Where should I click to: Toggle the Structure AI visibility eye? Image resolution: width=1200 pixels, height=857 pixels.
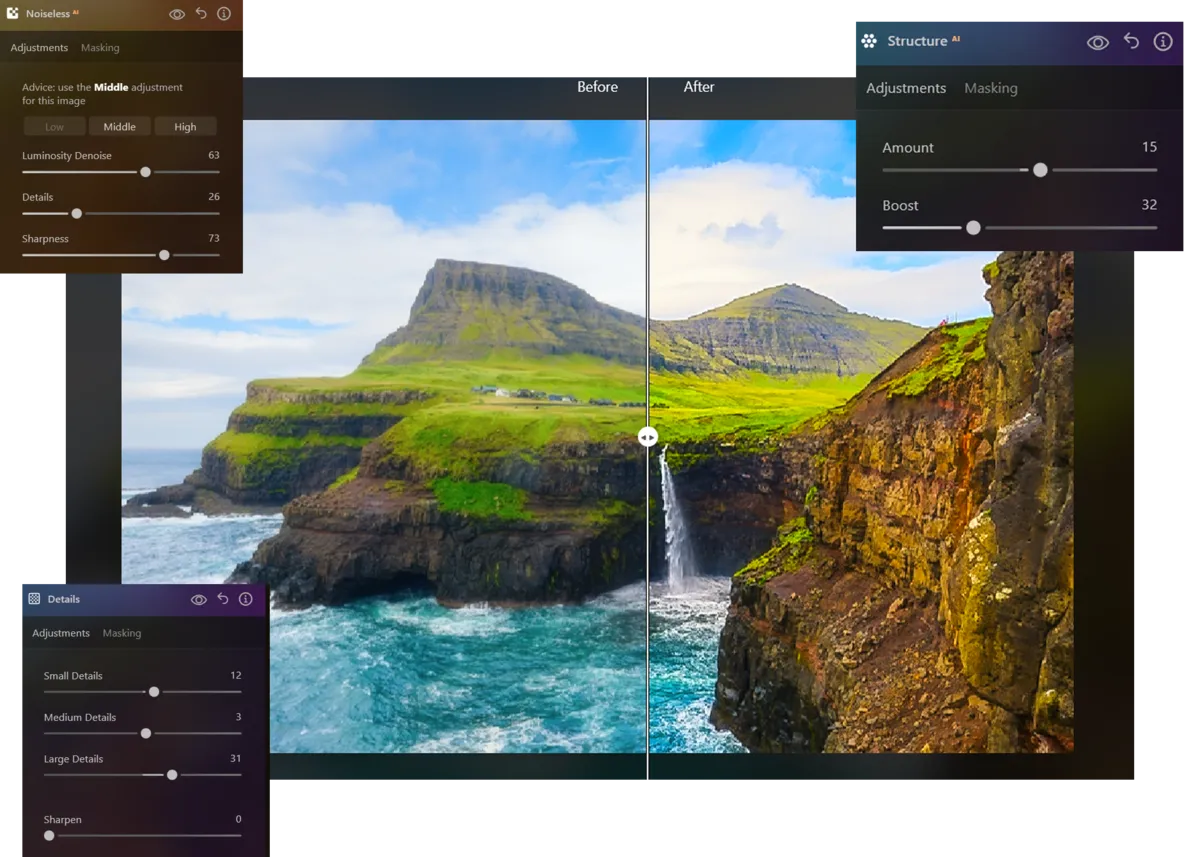point(1097,42)
